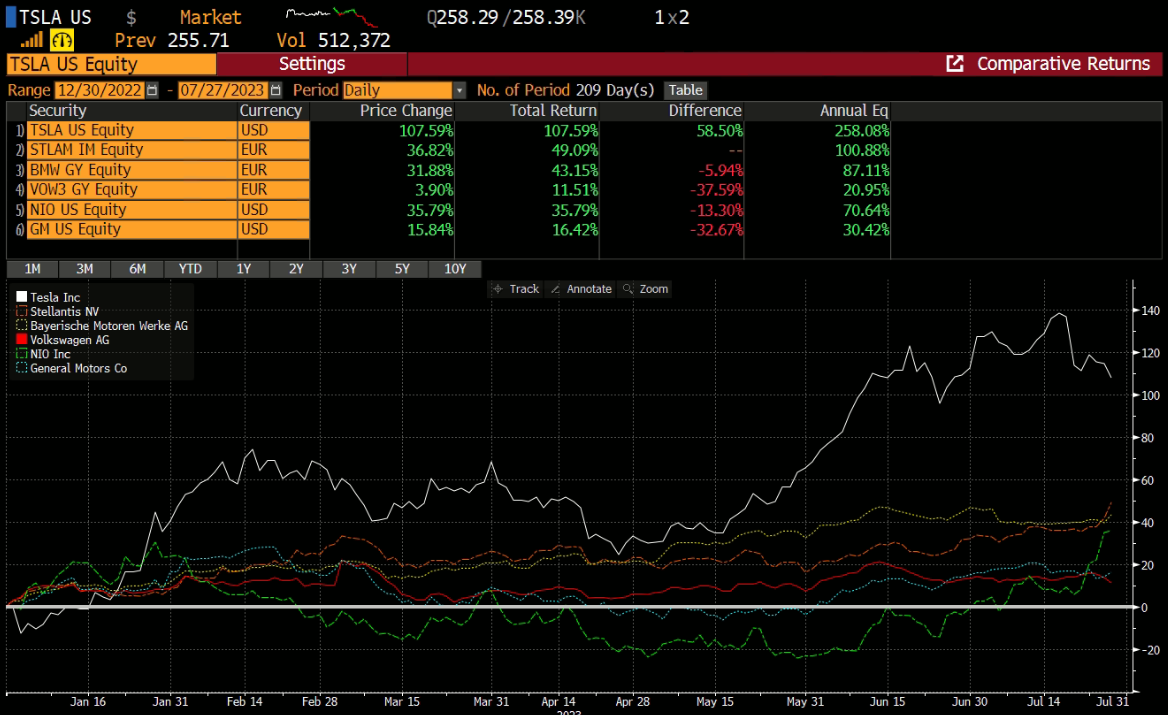This screenshot has width=1168, height=715.
Task: Select the YTD time range tab
Action: pyautogui.click(x=189, y=269)
